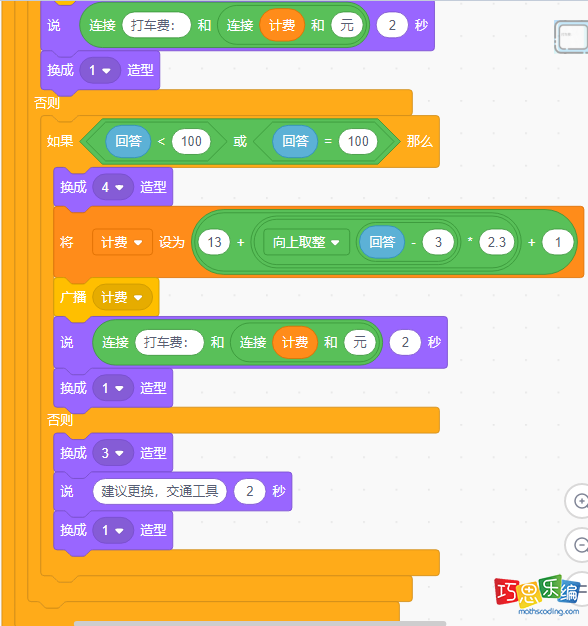This screenshot has width=588, height=626.
Task: Edit the 100 value in the less-than comparison
Action: click(x=191, y=141)
